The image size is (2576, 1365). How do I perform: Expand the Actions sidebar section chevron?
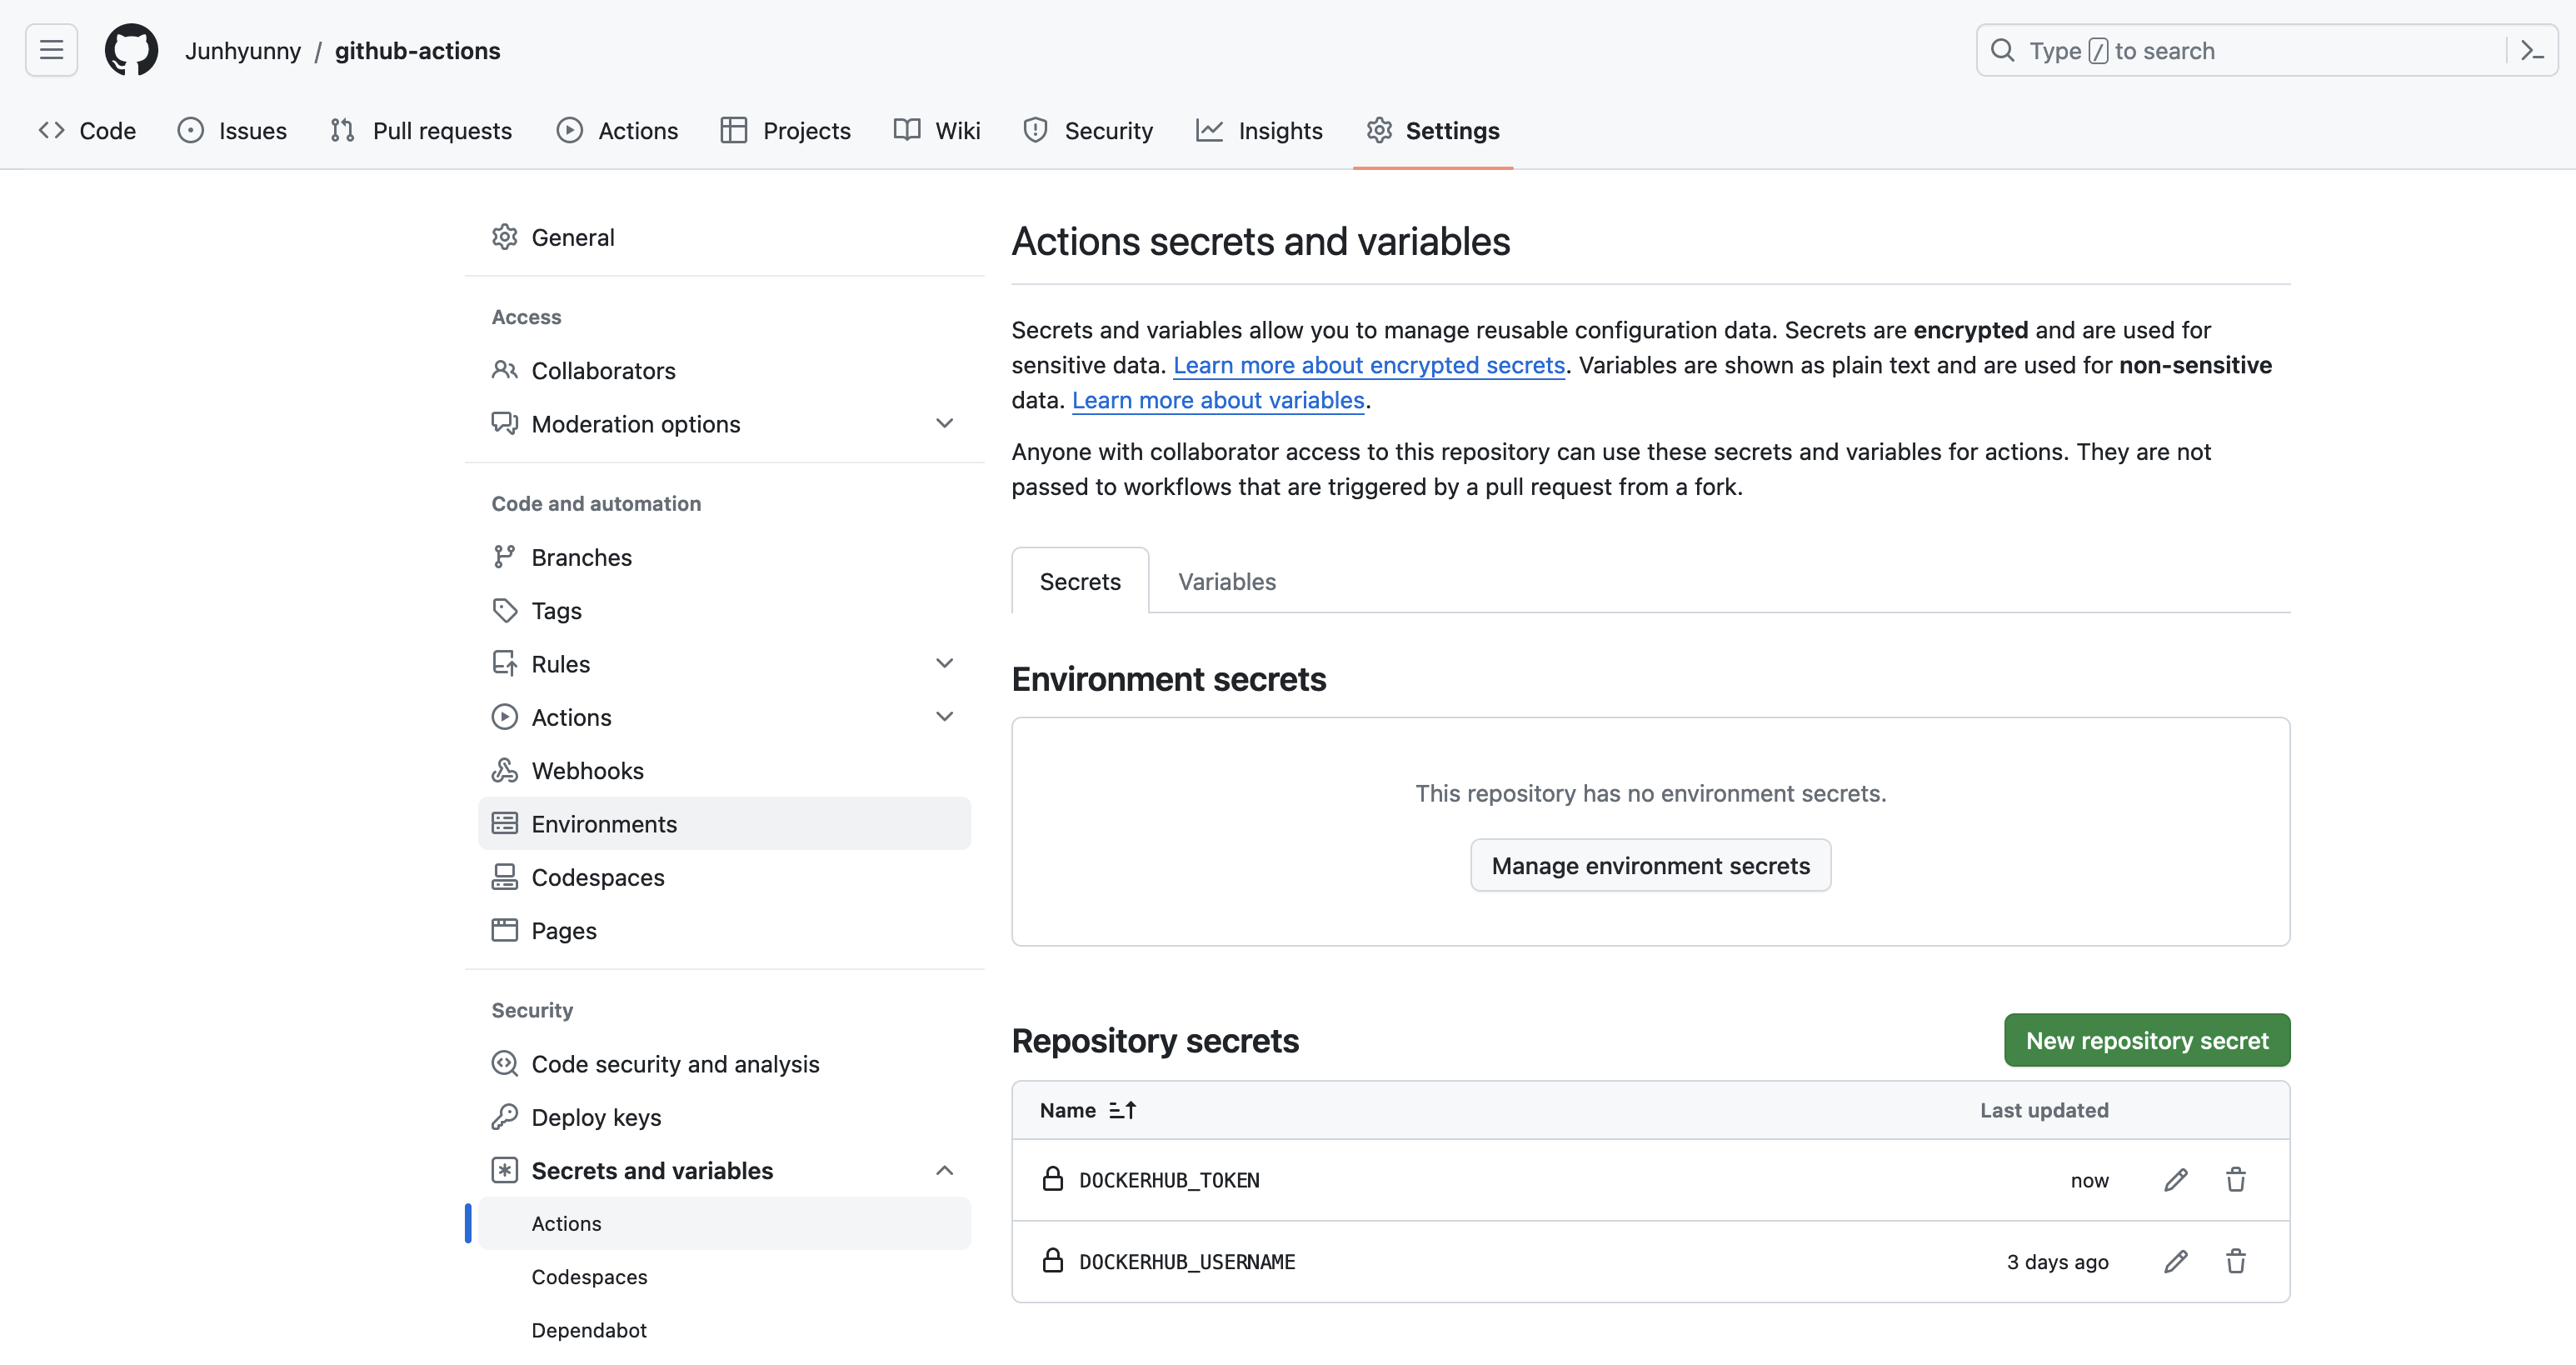click(944, 717)
